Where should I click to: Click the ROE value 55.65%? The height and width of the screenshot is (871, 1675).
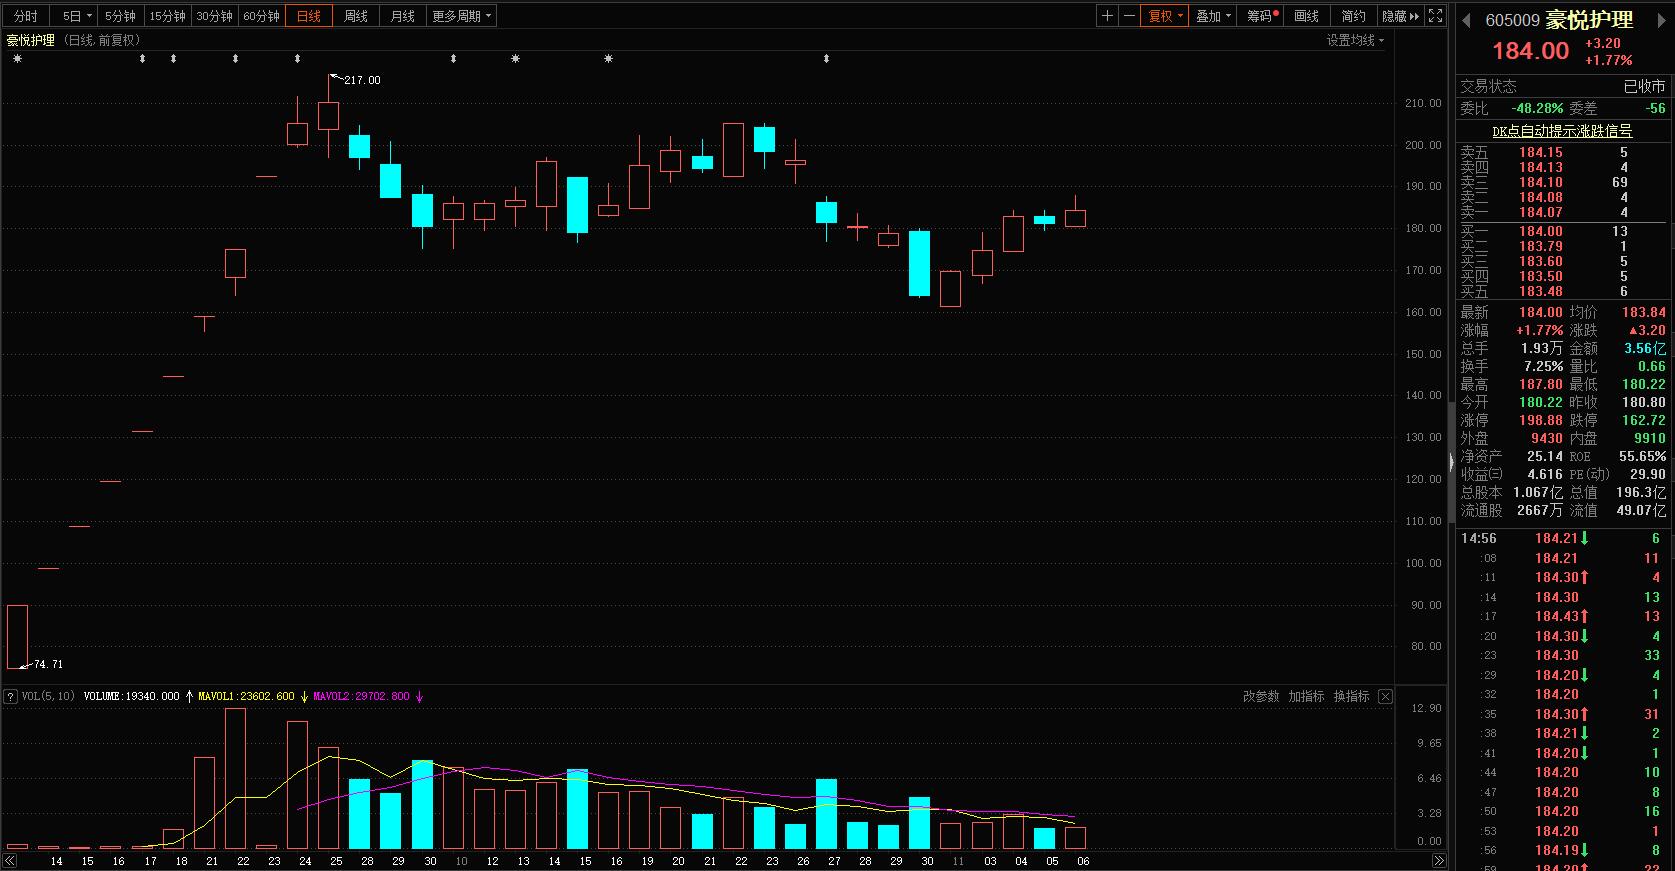point(1643,456)
